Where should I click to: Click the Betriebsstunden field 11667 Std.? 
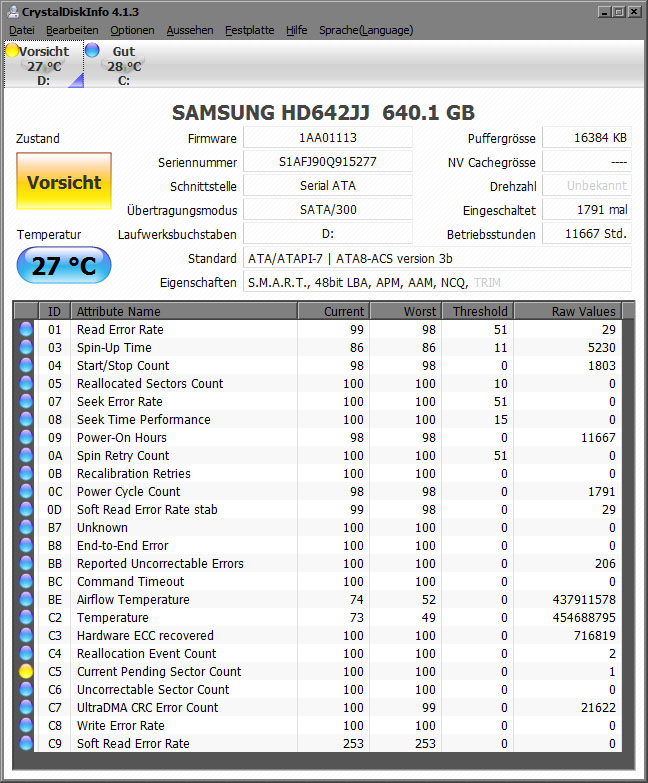pyautogui.click(x=587, y=234)
